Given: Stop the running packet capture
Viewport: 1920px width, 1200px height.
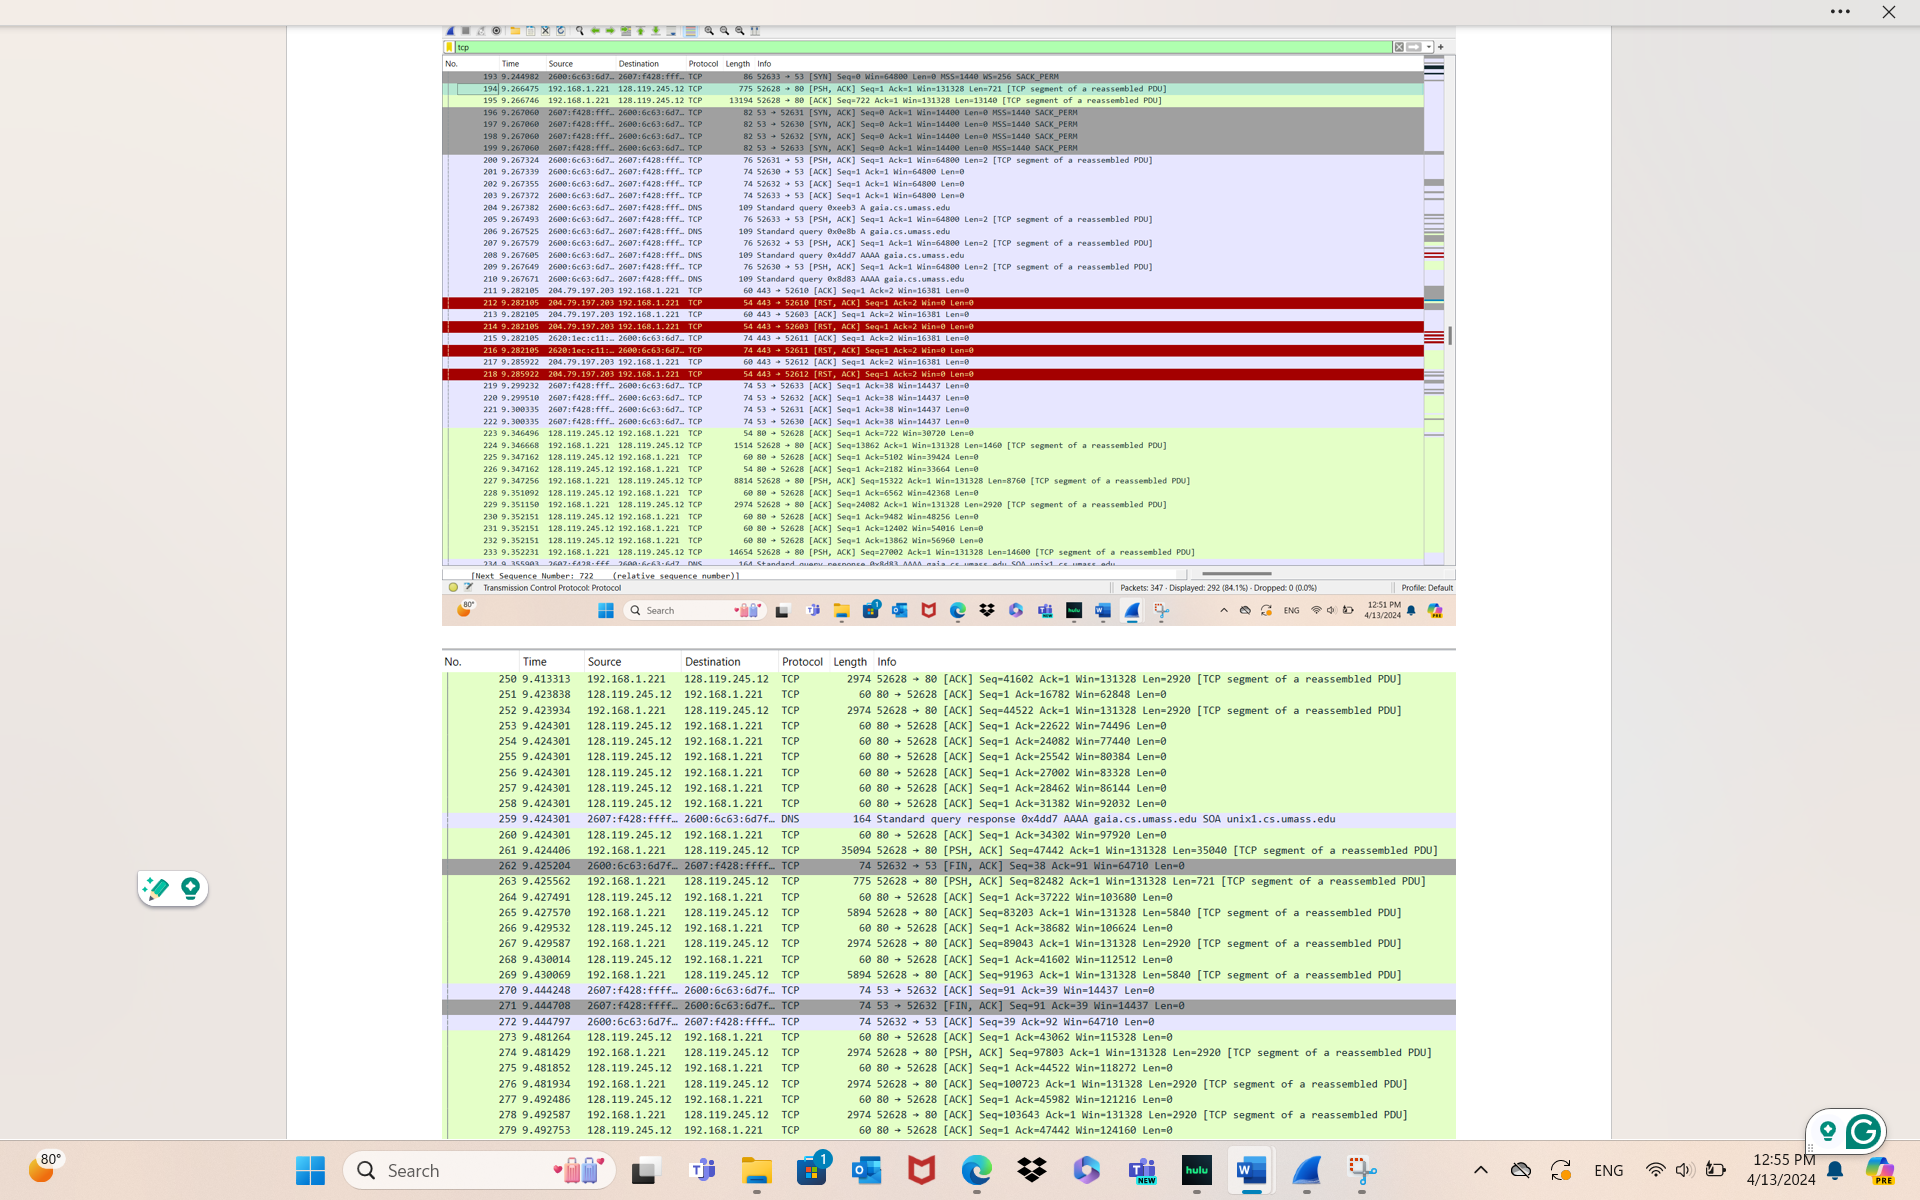Looking at the screenshot, I should [466, 31].
